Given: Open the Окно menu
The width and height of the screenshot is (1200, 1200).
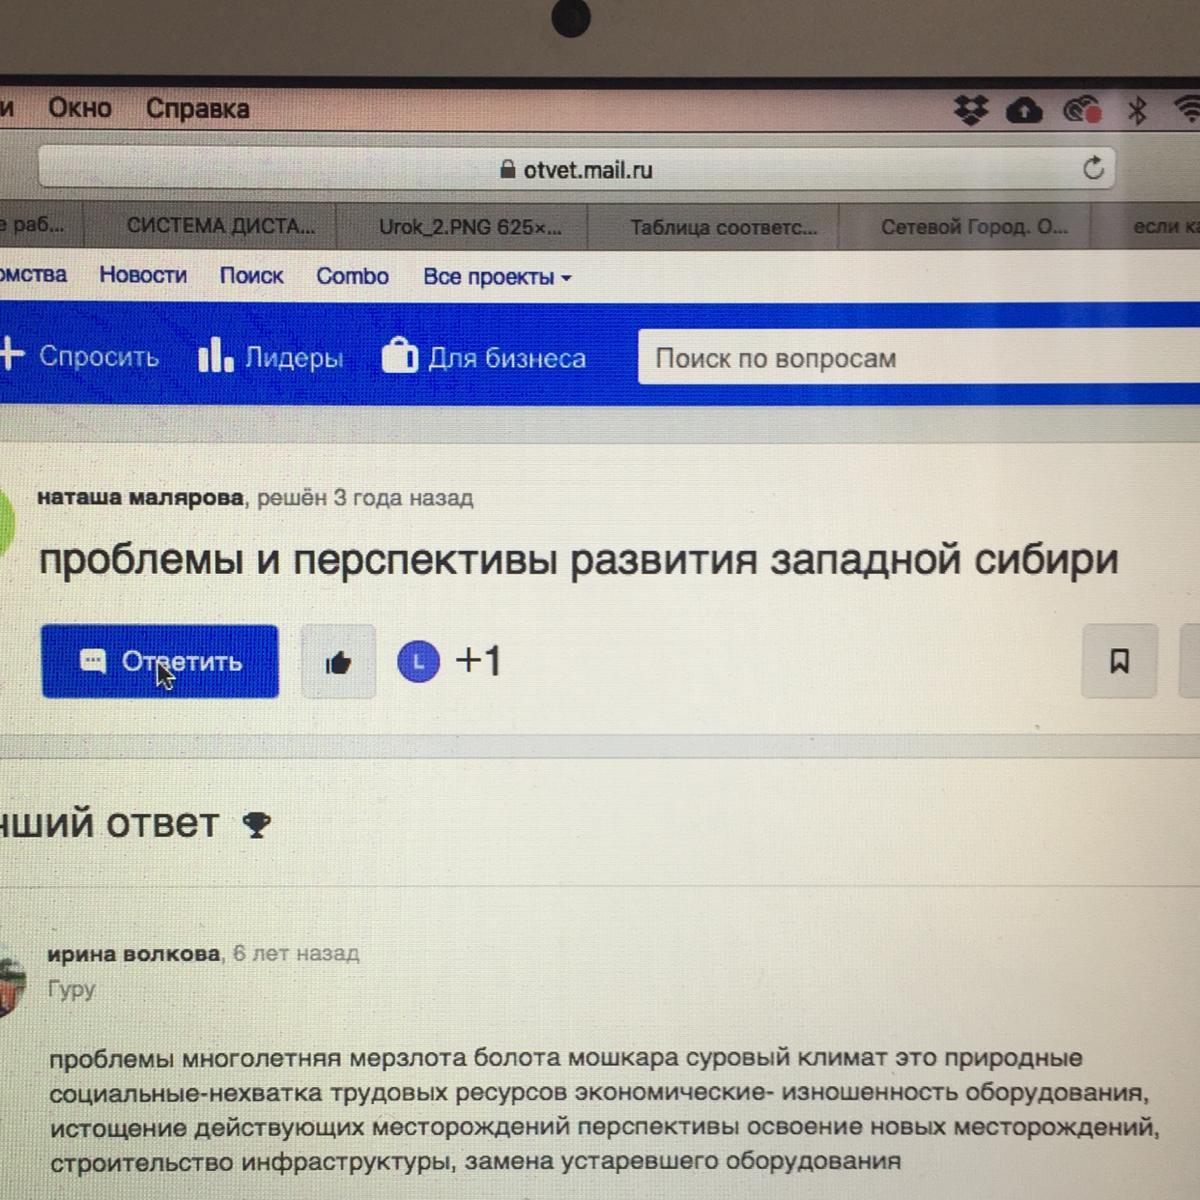Looking at the screenshot, I should [x=80, y=108].
